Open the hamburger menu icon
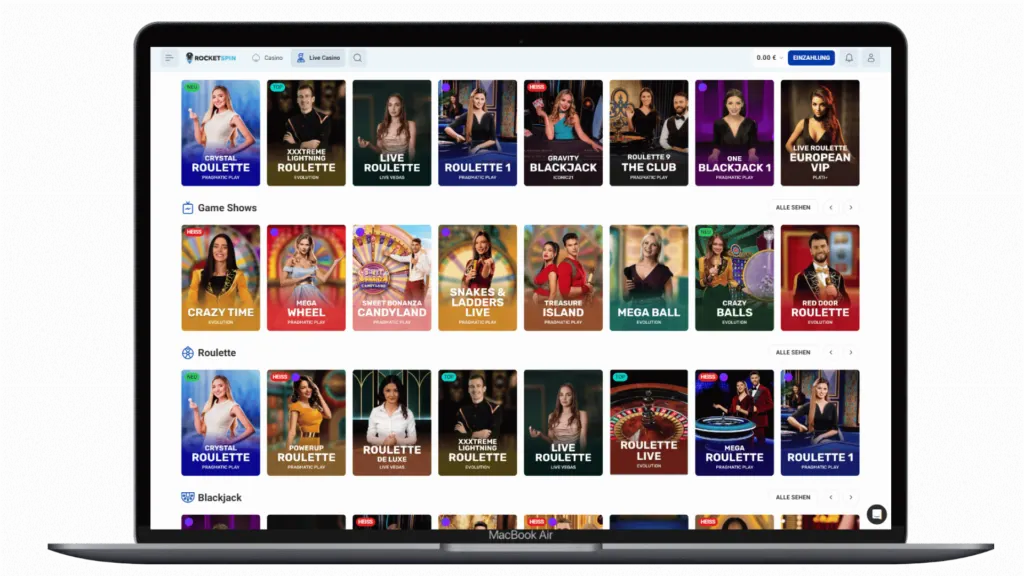Image resolution: width=1024 pixels, height=576 pixels. [169, 58]
